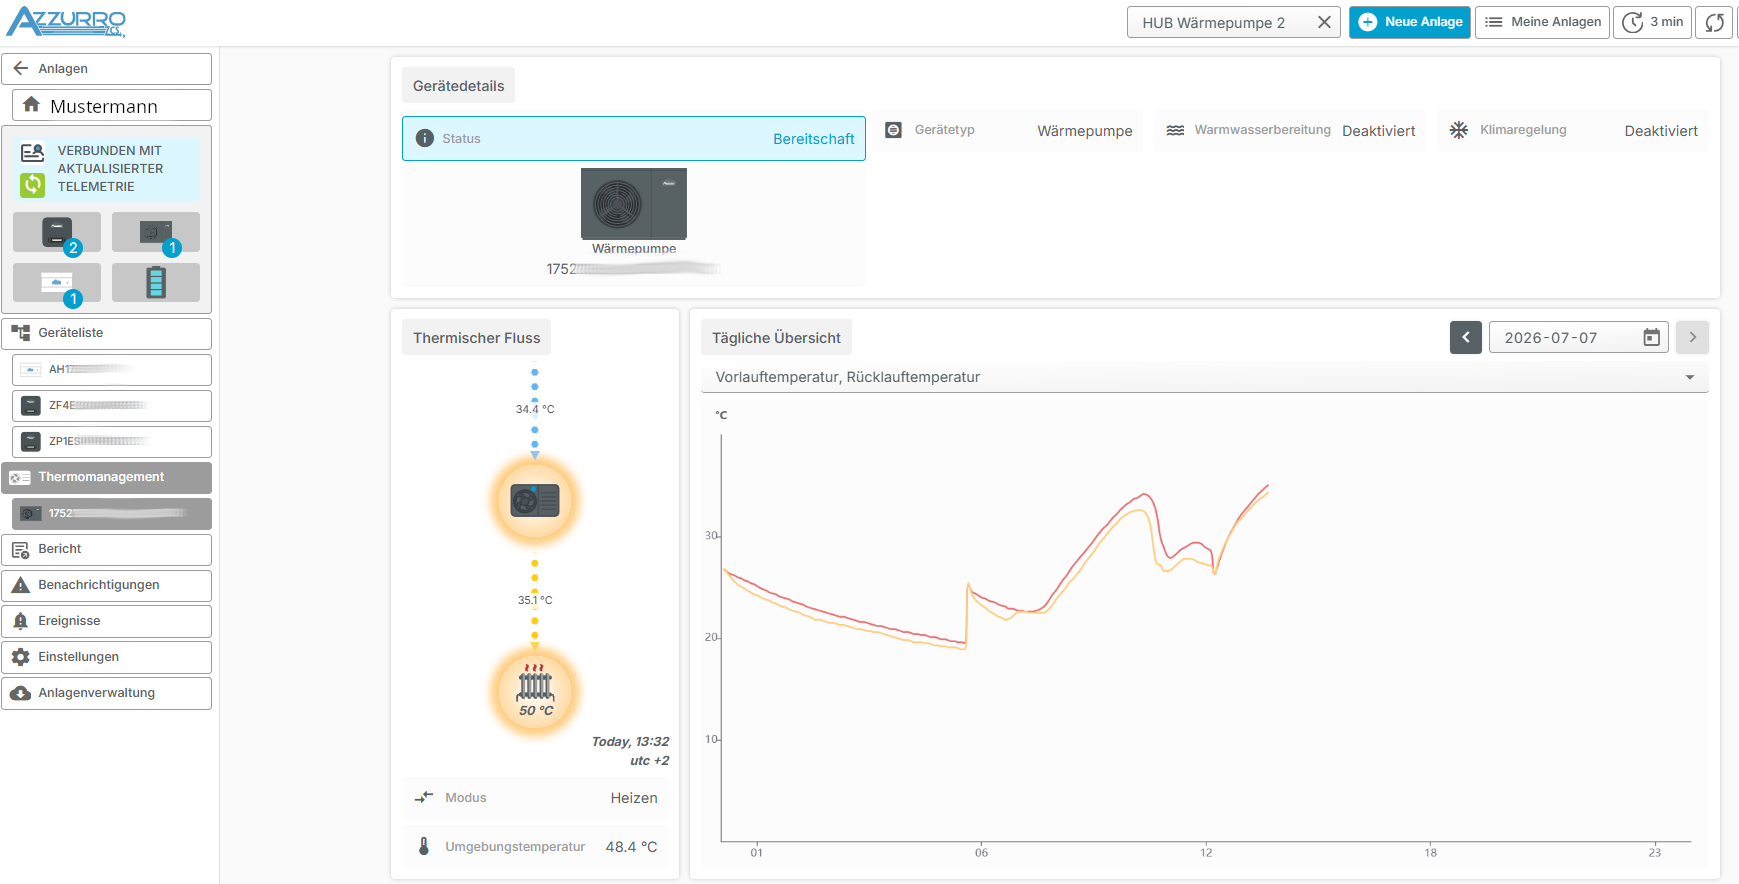The image size is (1739, 884).
Task: Open the 3 min refresh interval selector
Action: coord(1652,22)
